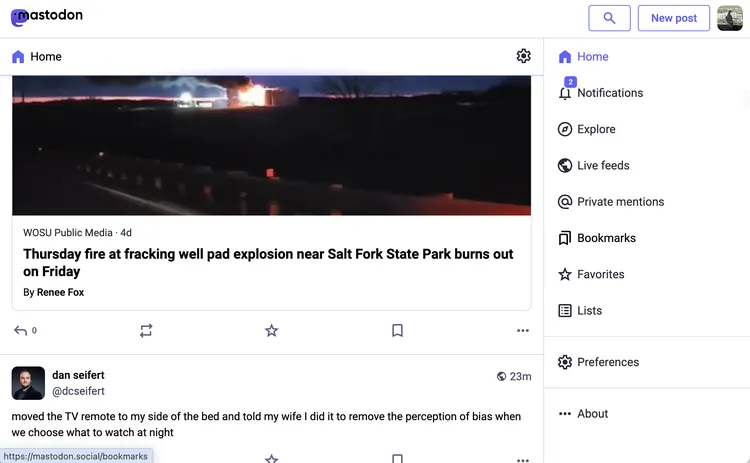Image resolution: width=750 pixels, height=463 pixels.
Task: Open your profile avatar in header
Action: point(730,18)
